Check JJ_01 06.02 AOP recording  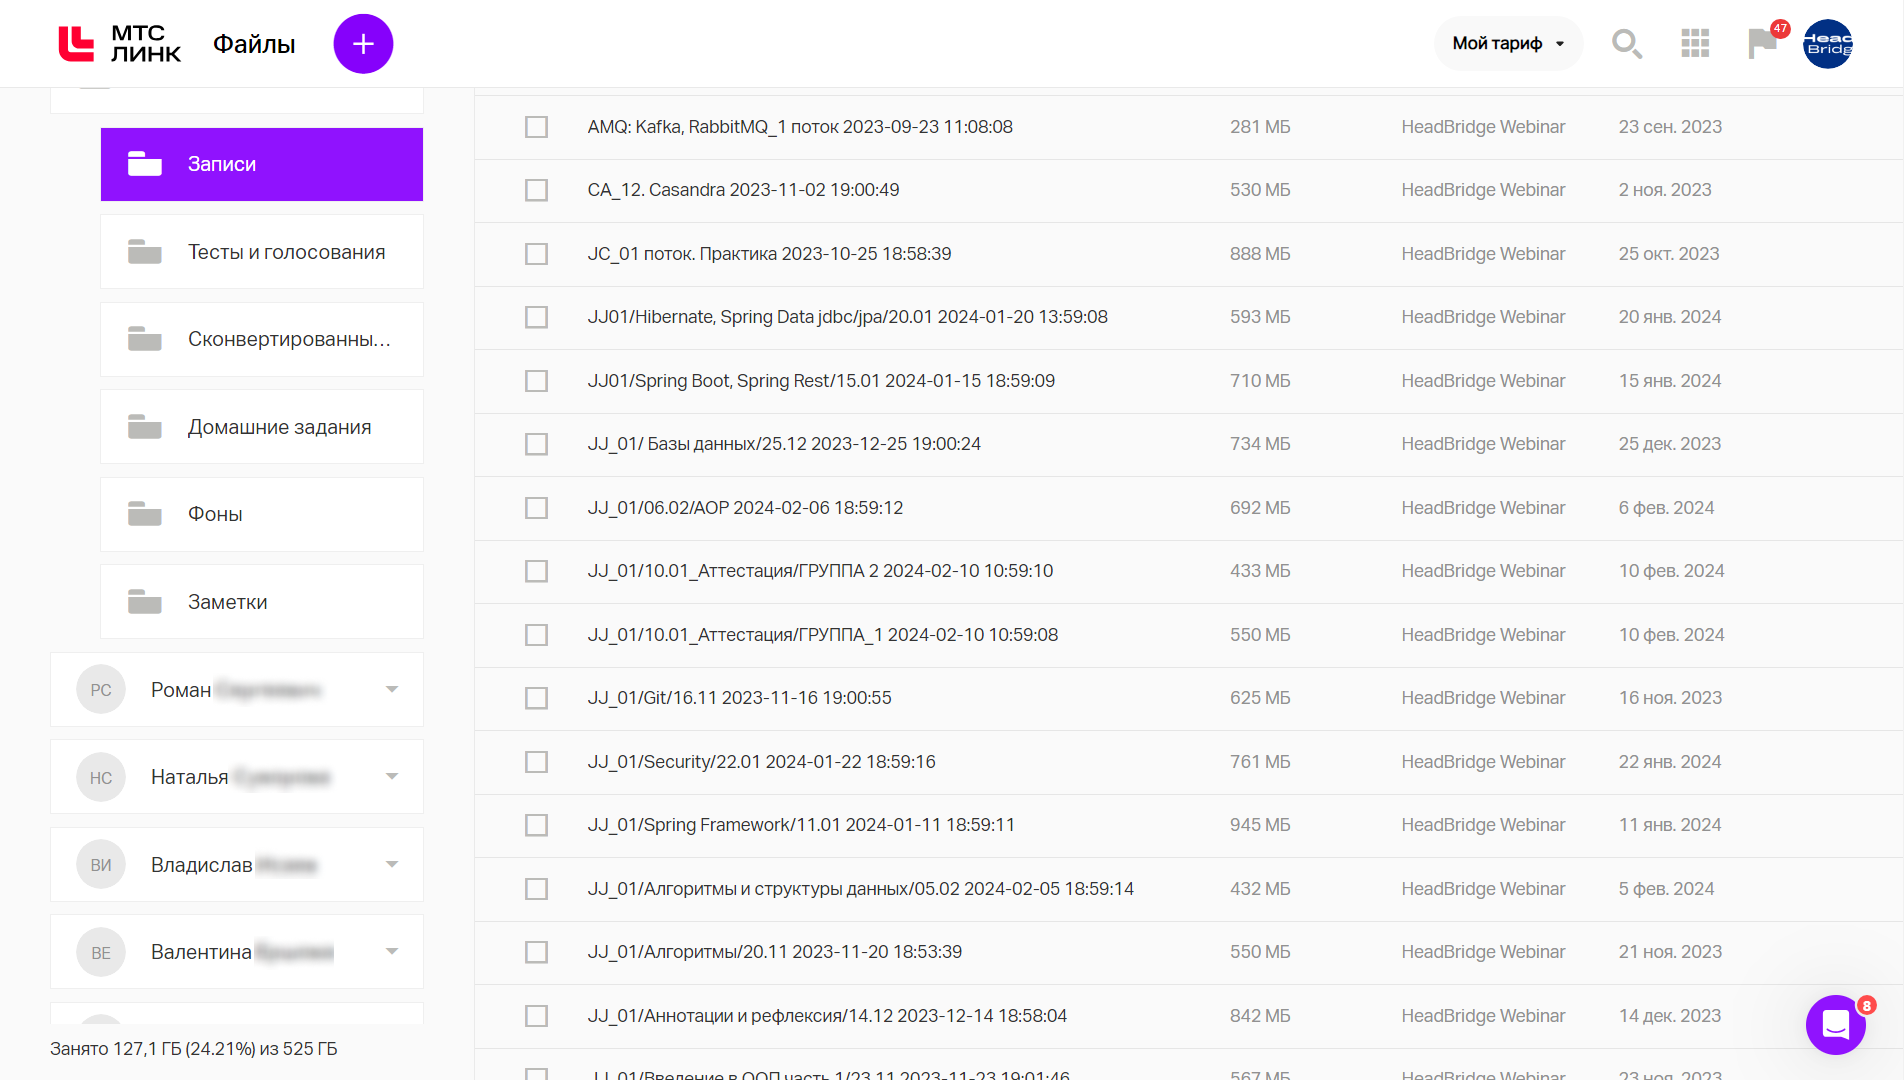pos(537,508)
